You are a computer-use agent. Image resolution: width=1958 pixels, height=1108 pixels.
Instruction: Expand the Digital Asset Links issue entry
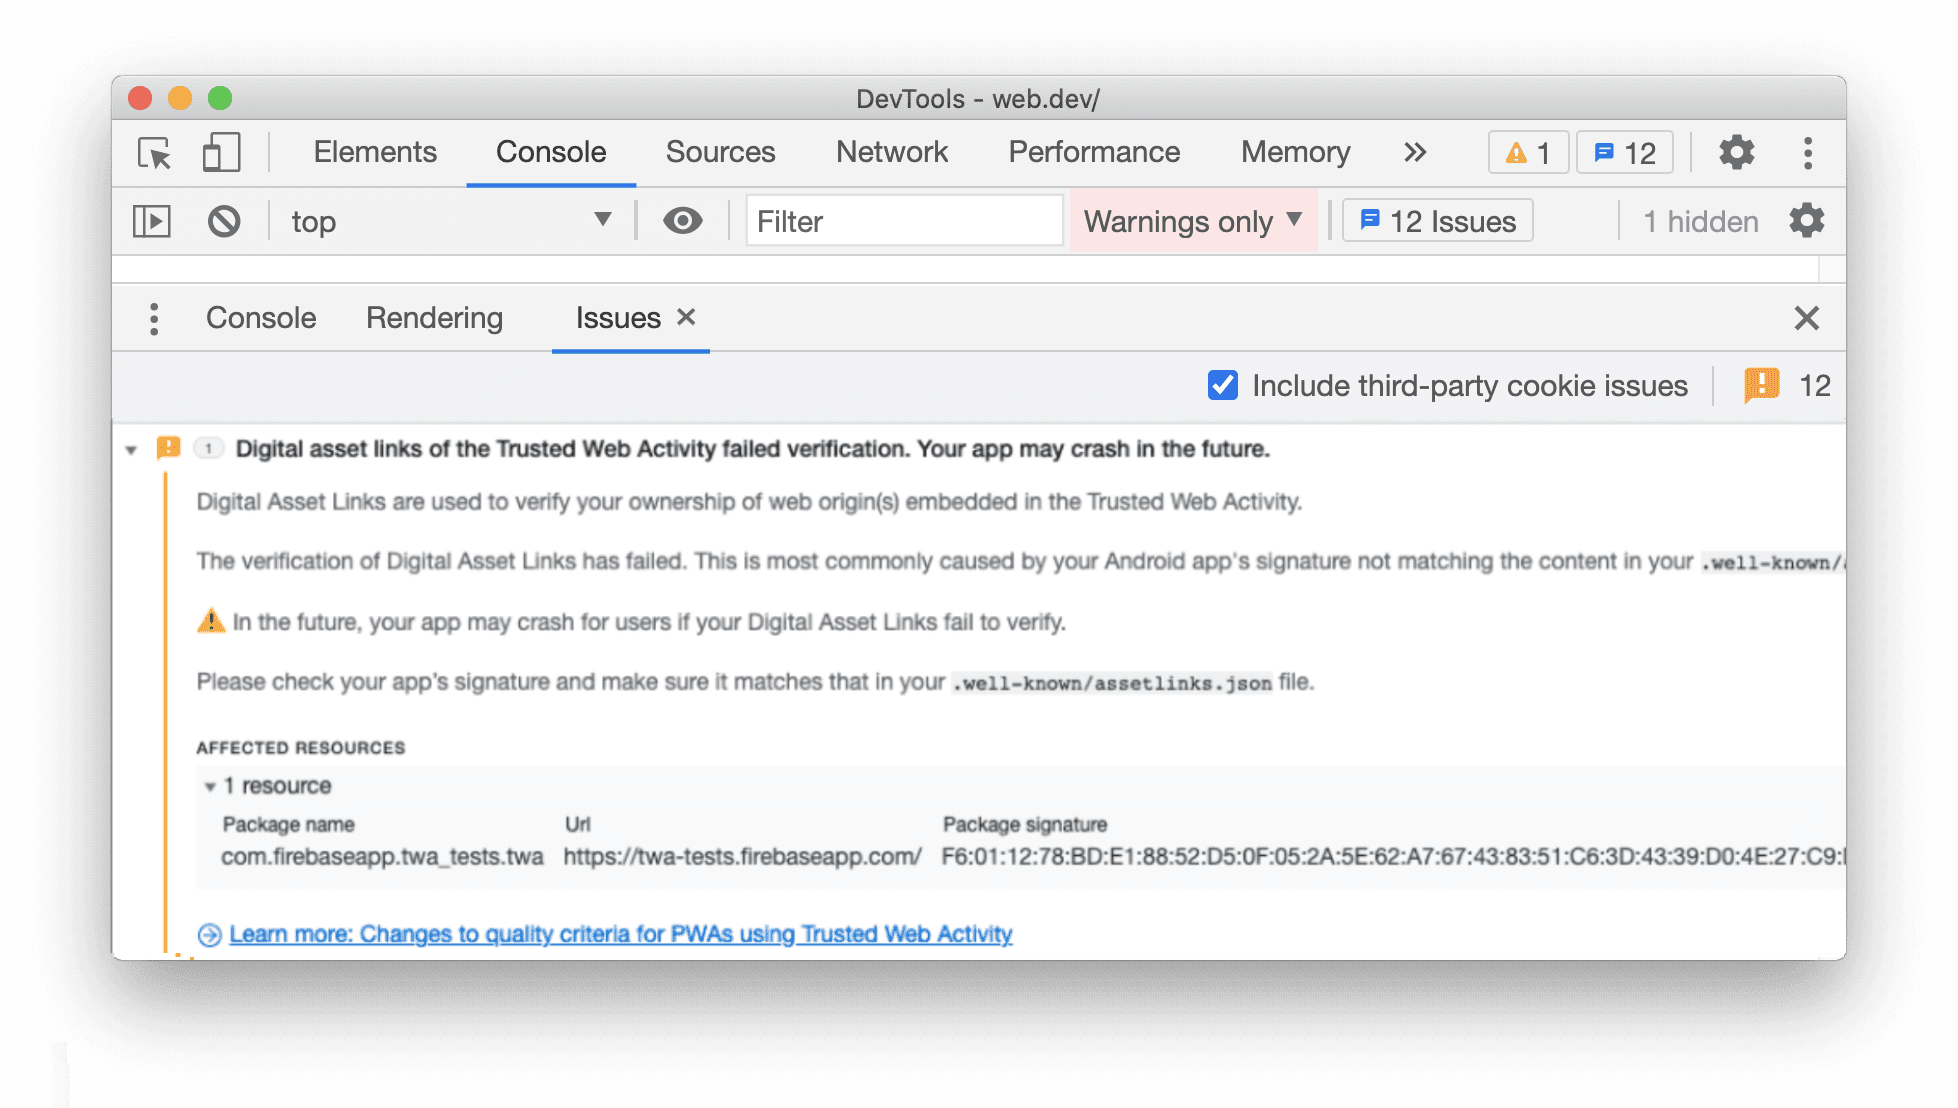point(132,448)
